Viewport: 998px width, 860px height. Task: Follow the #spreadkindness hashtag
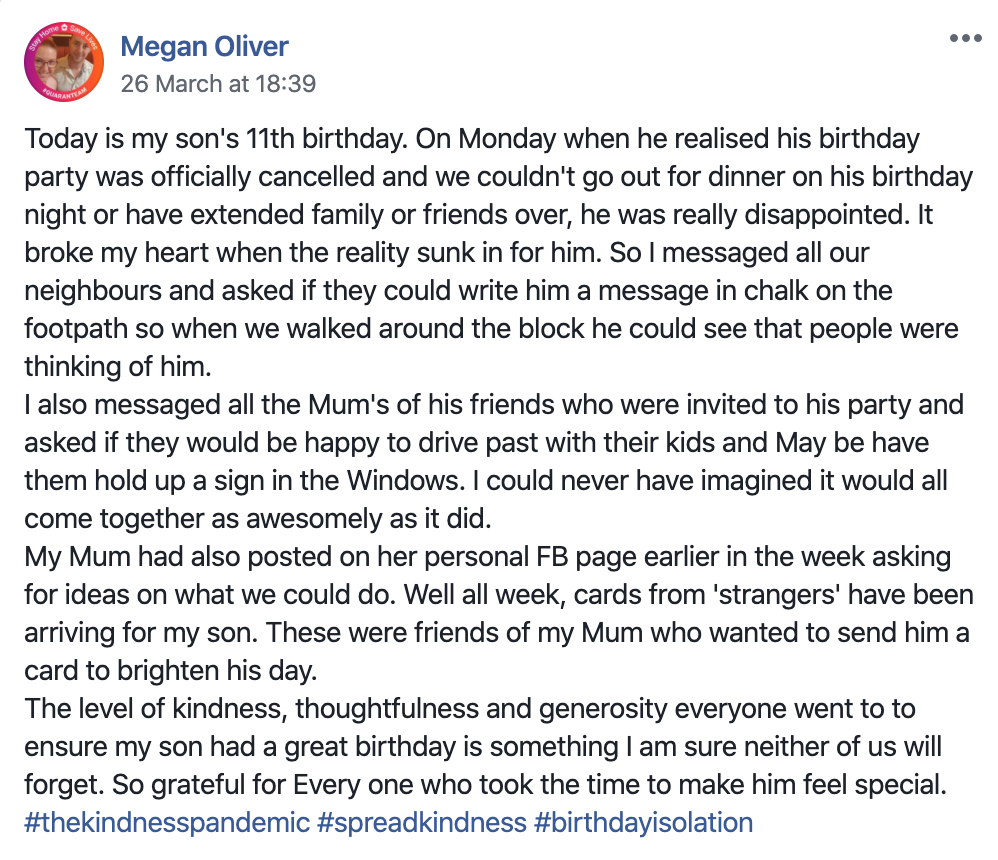pyautogui.click(x=421, y=822)
